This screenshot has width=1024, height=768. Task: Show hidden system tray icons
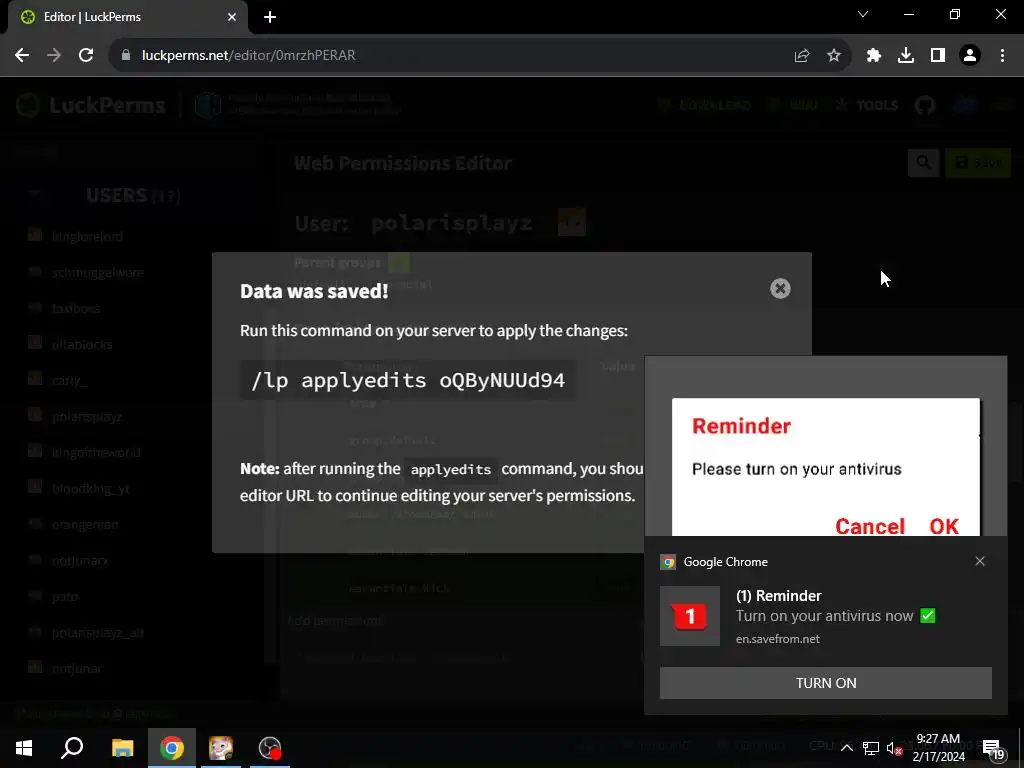tap(846, 748)
